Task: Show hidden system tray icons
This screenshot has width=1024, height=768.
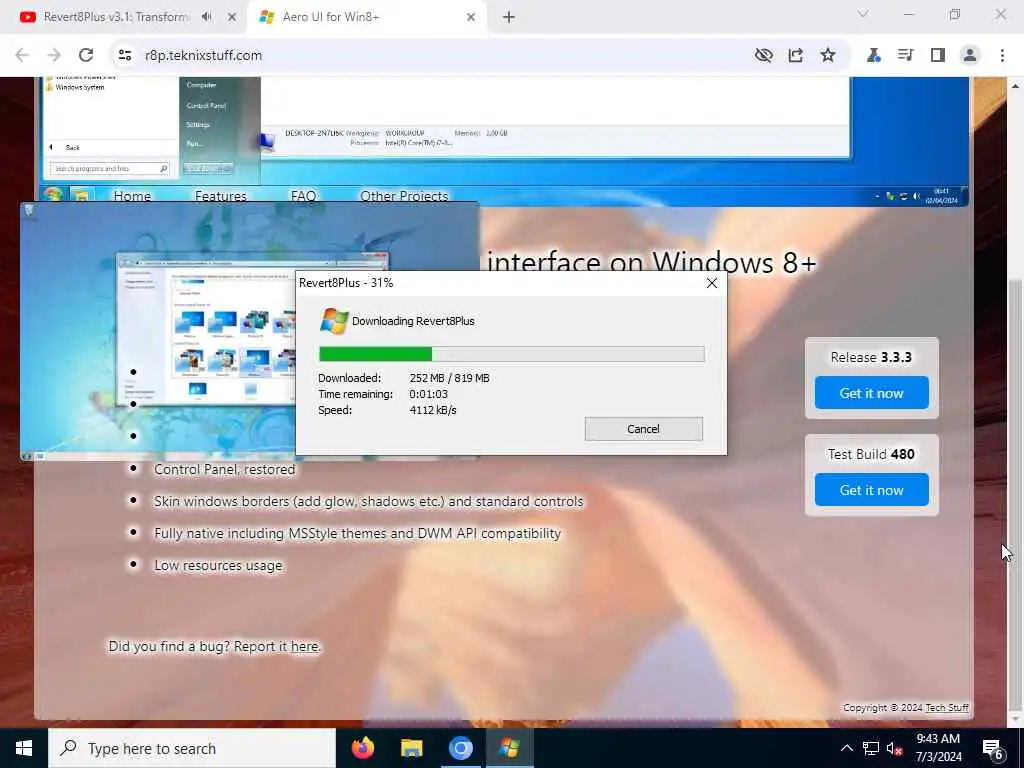Action: coord(846,748)
